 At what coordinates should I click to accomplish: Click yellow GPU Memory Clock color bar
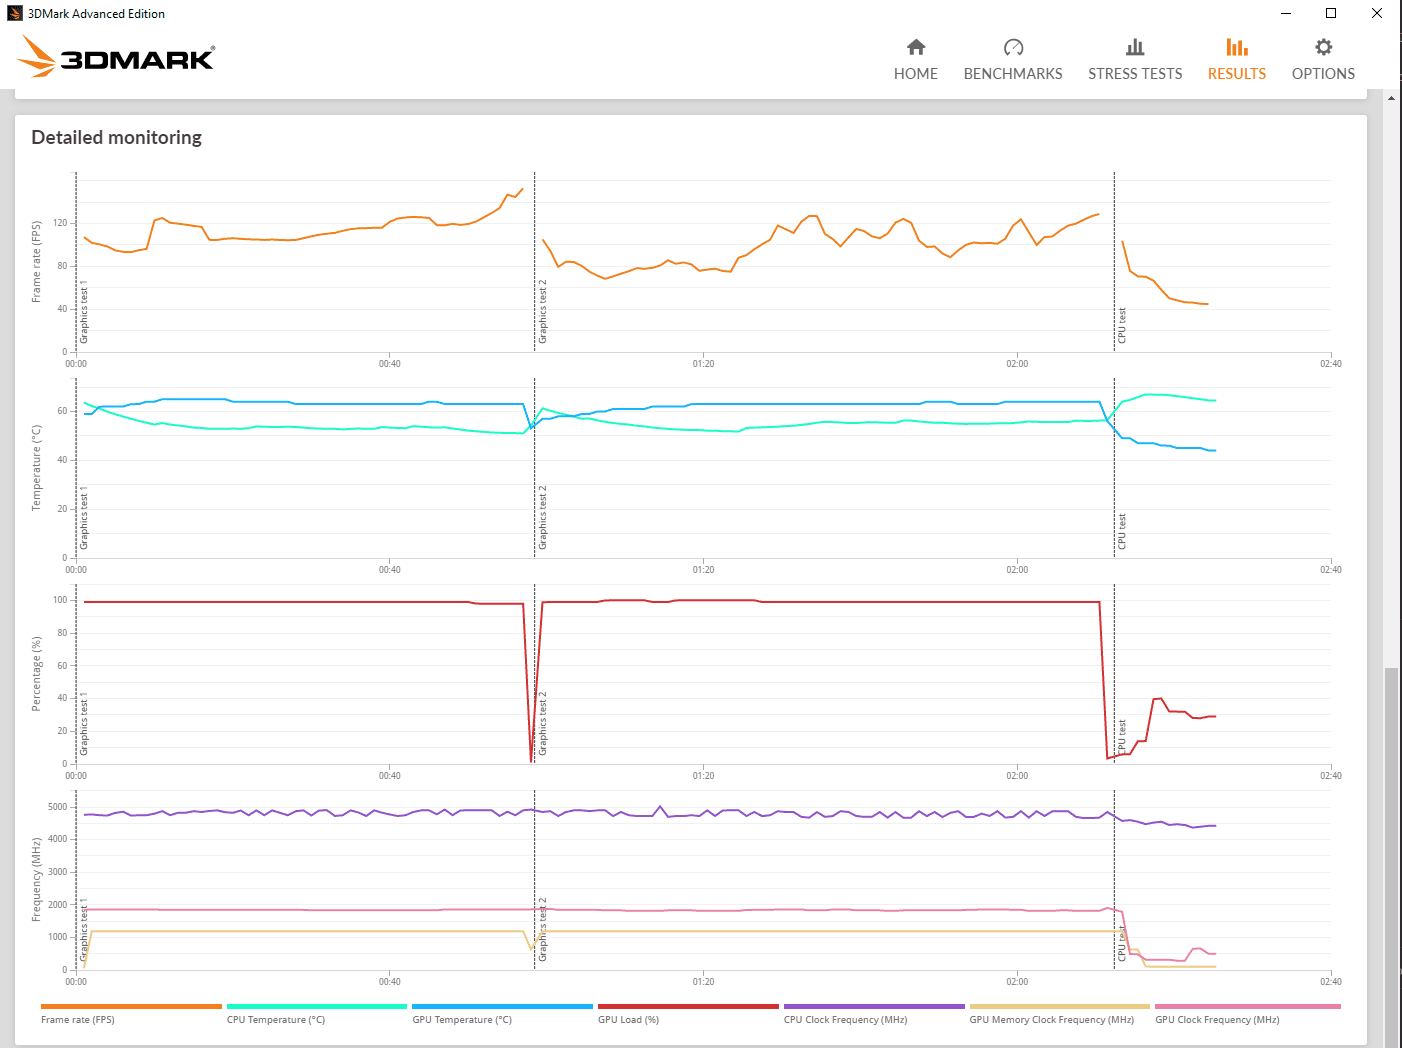[1059, 1006]
